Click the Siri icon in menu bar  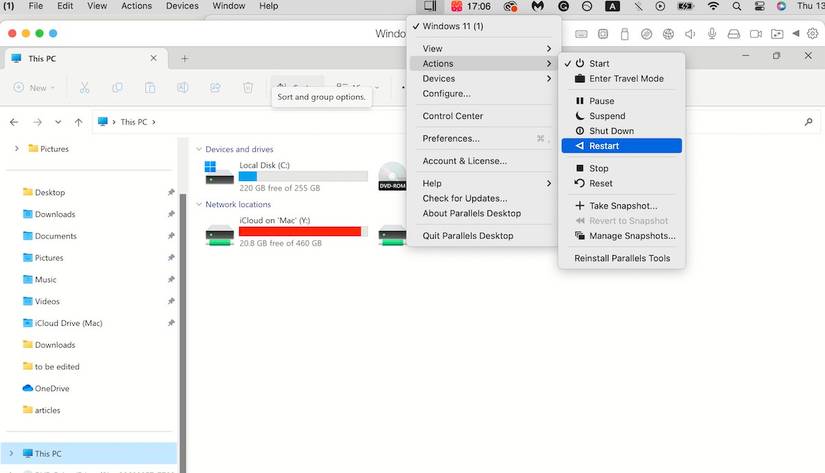(781, 6)
